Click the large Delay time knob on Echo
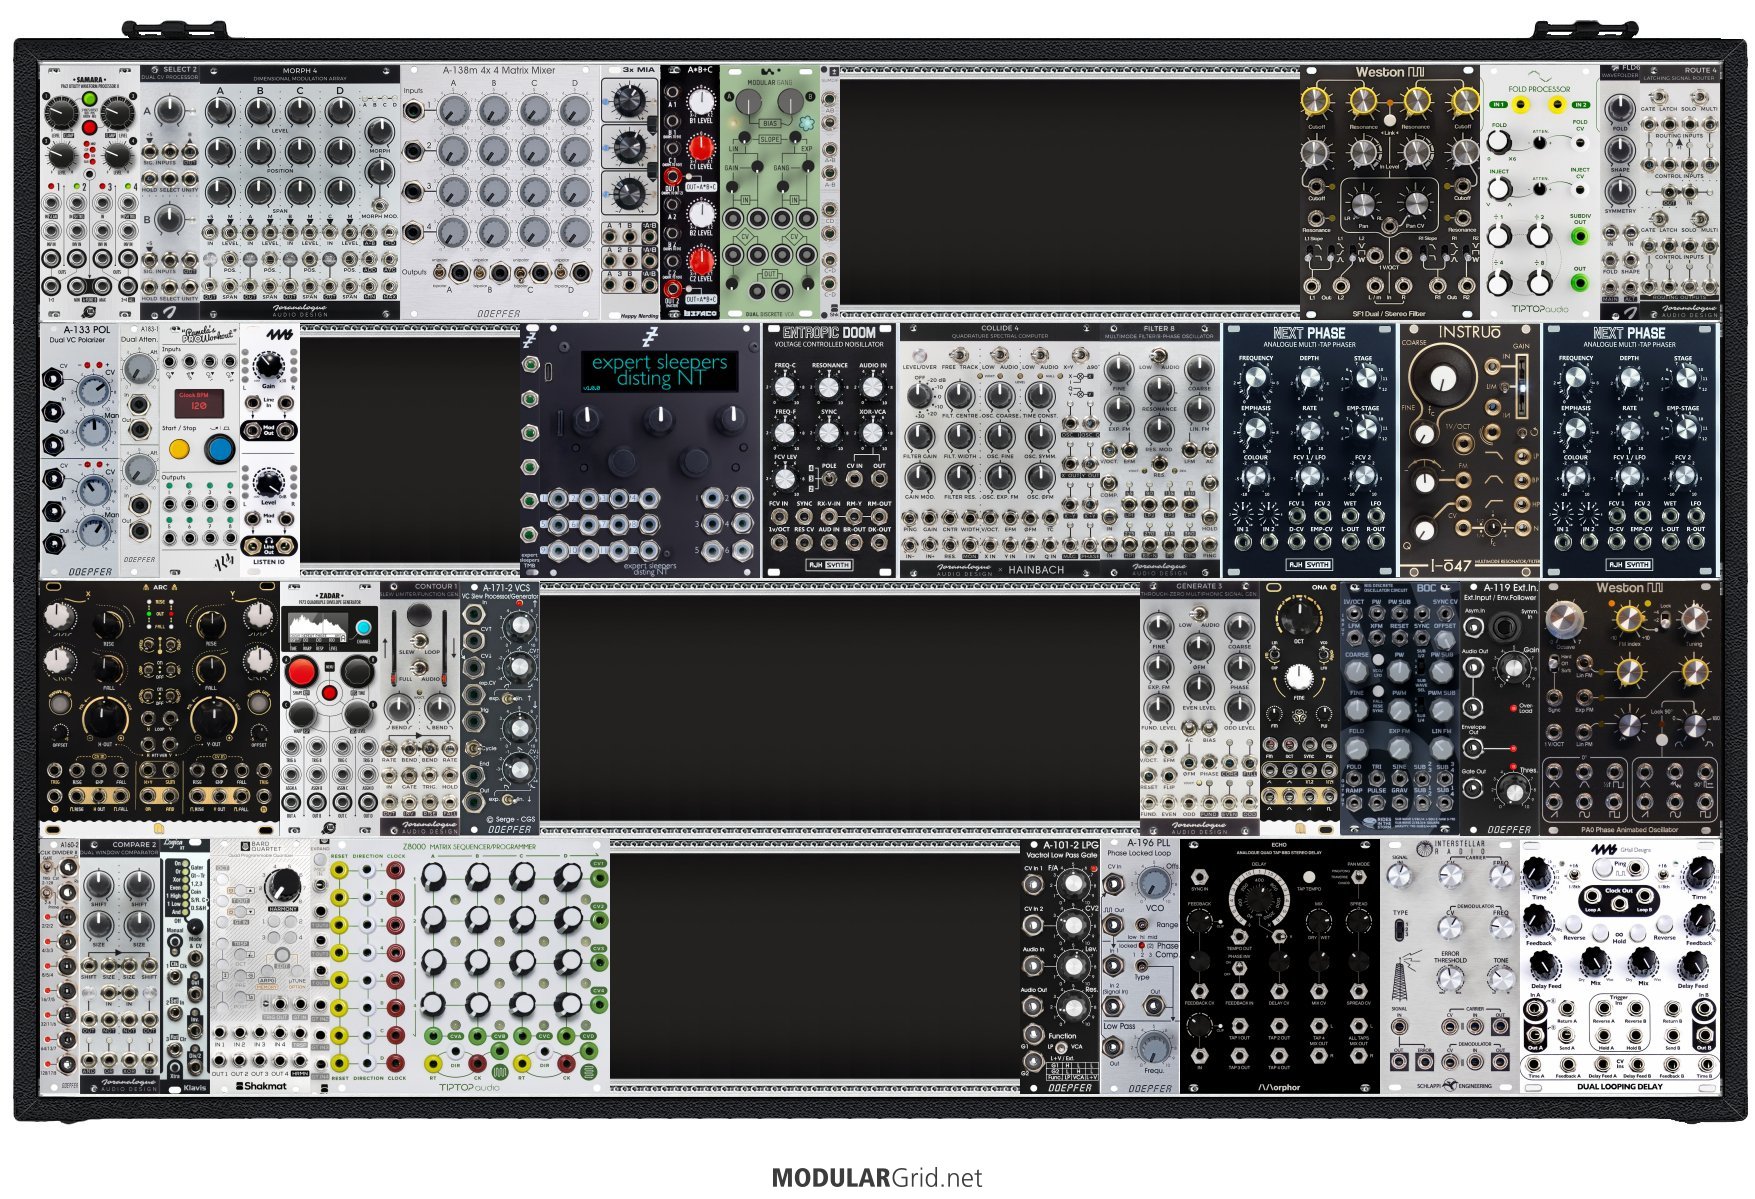 click(1261, 901)
